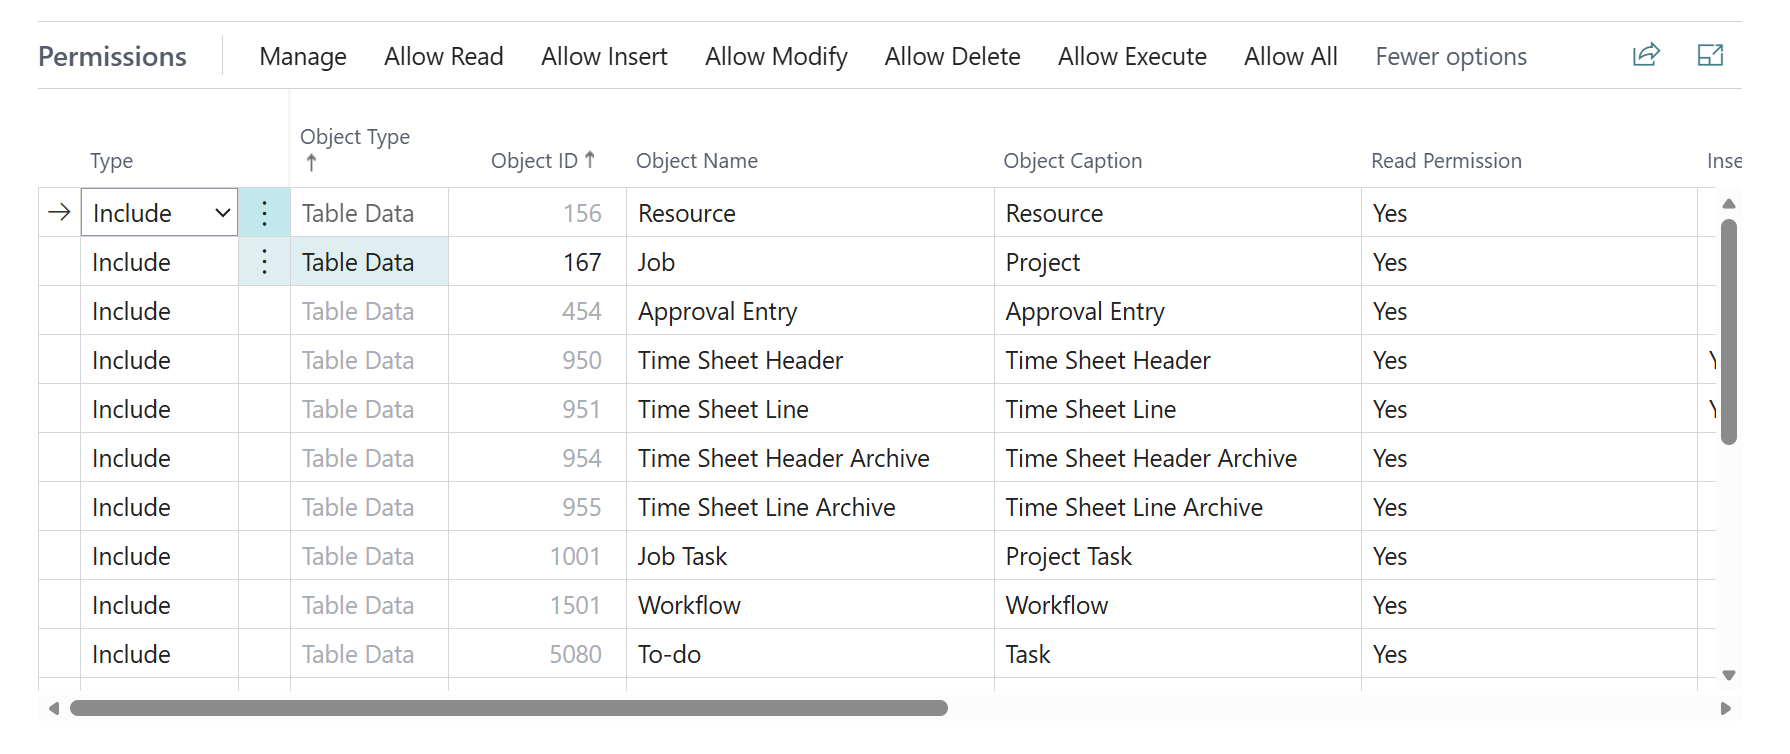The width and height of the screenshot is (1790, 754).
Task: Open the Manage menu
Action: 303,57
